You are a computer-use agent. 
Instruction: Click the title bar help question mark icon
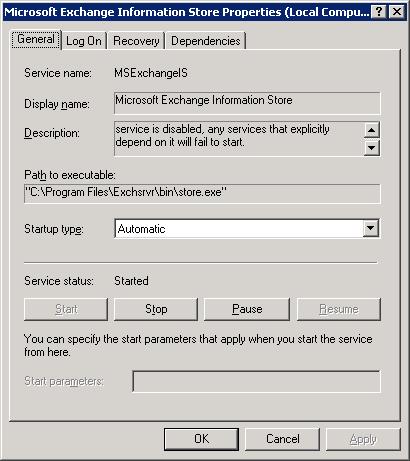click(379, 12)
